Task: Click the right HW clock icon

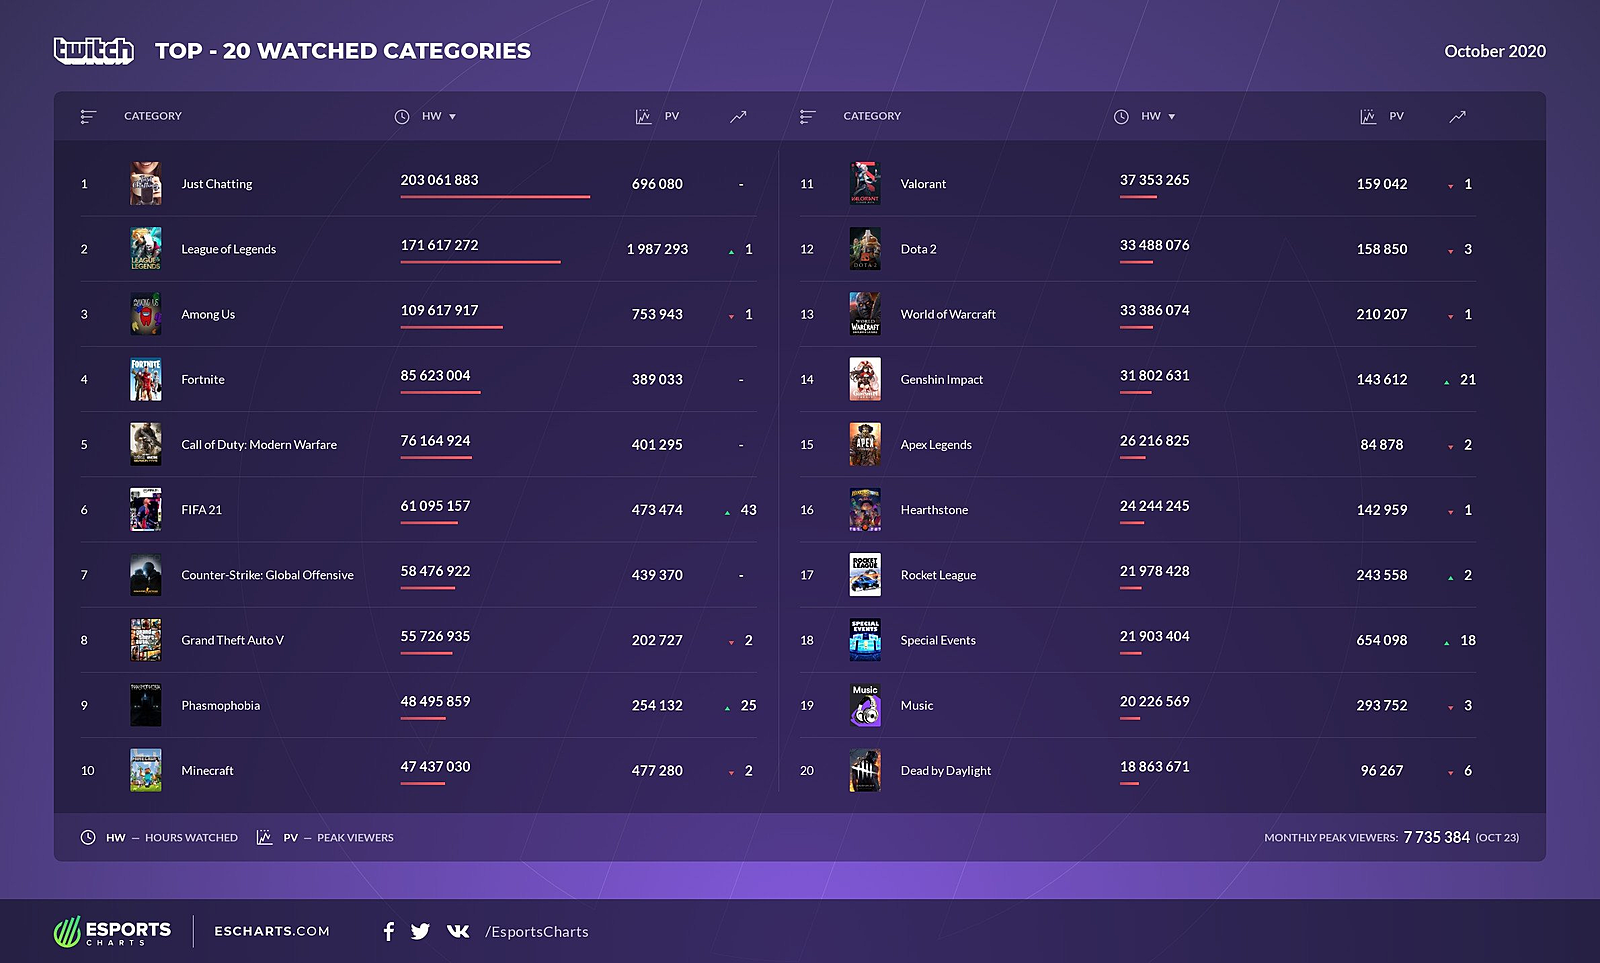Action: 1121,117
